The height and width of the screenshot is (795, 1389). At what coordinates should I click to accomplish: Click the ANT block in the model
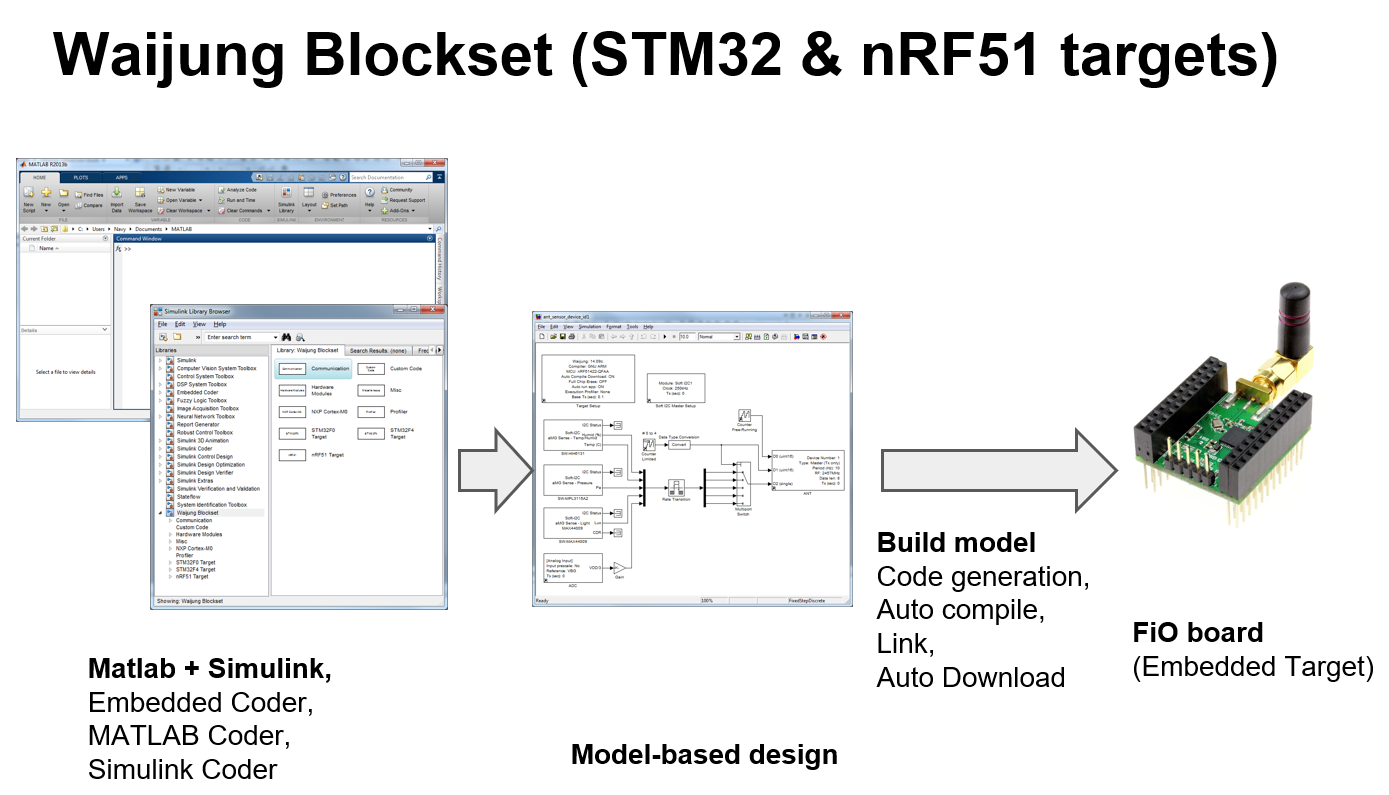pos(808,469)
